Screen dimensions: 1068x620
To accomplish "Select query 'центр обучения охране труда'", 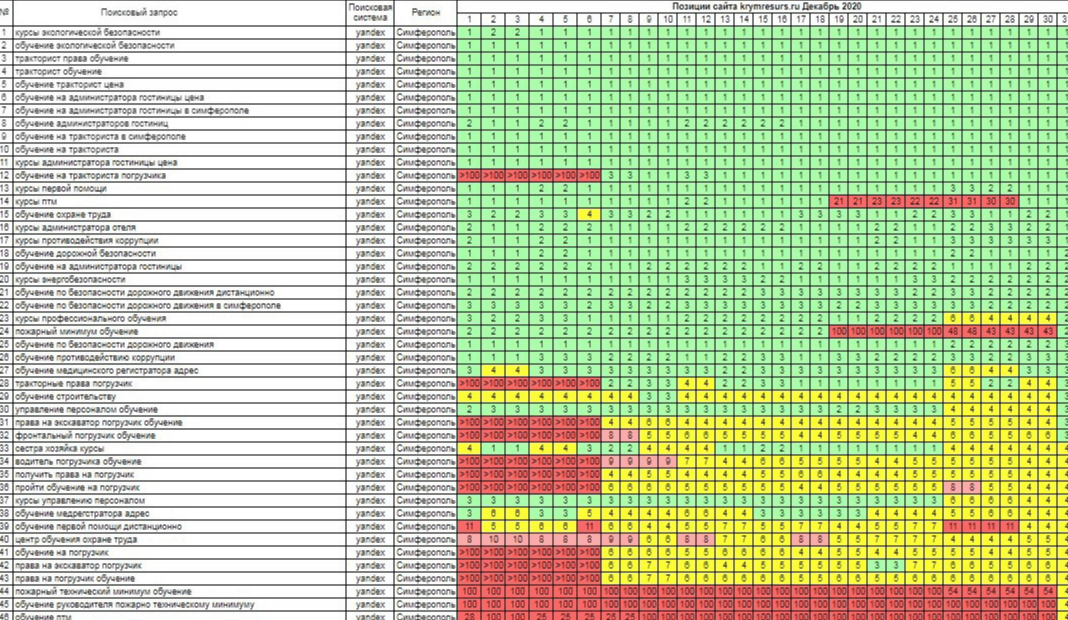I will tap(76, 539).
